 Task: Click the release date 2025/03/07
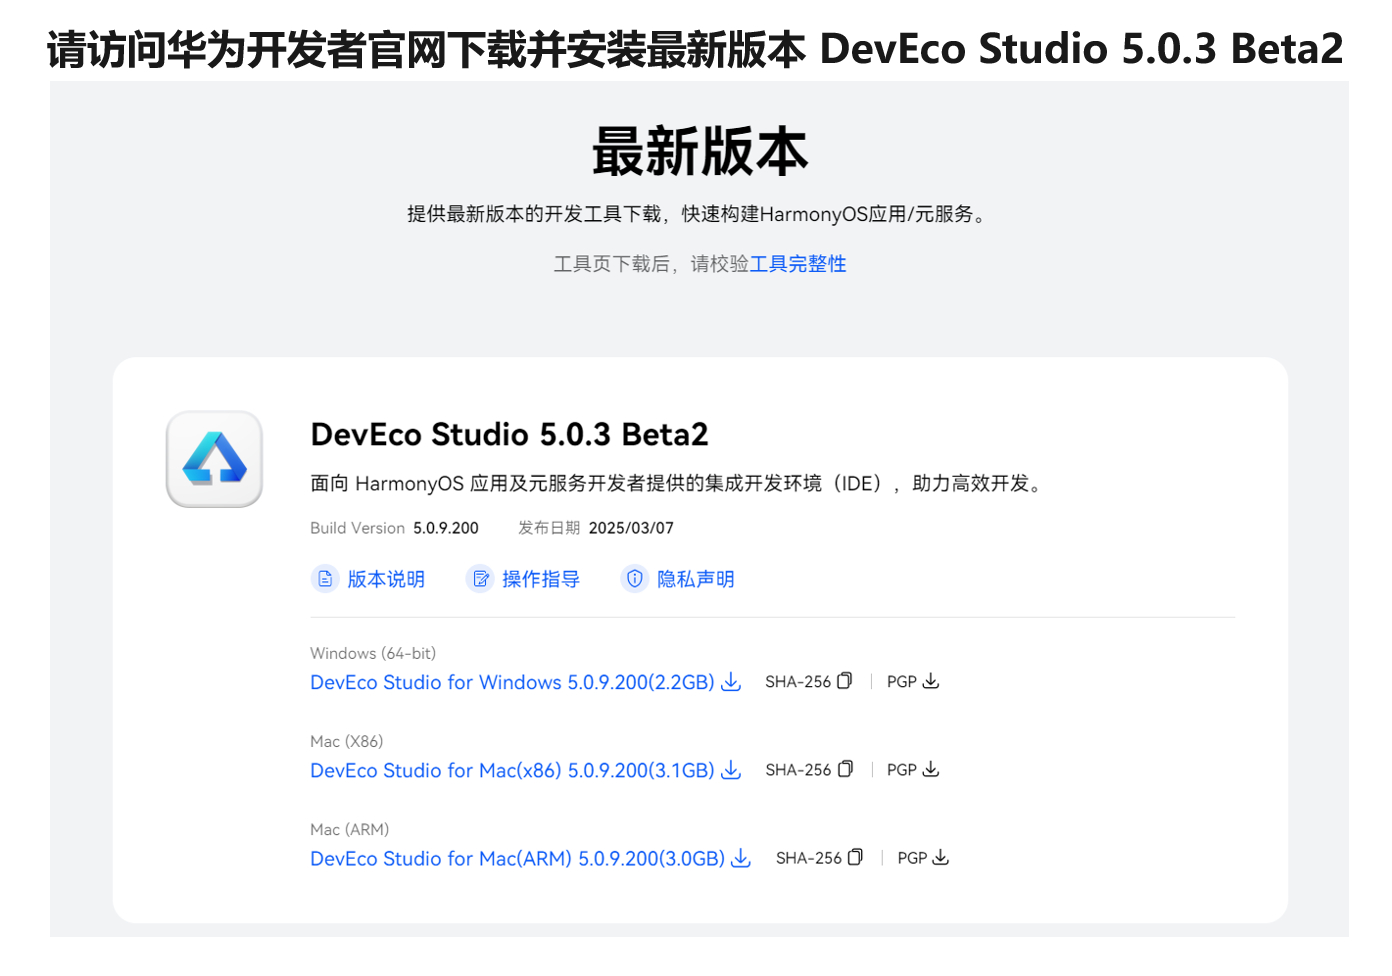pyautogui.click(x=631, y=528)
